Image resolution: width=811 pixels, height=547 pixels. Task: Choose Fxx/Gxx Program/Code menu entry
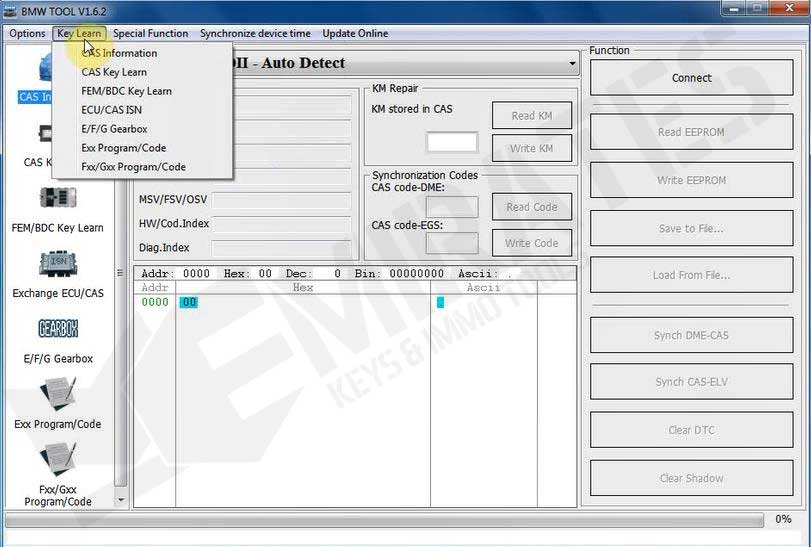coord(142,167)
